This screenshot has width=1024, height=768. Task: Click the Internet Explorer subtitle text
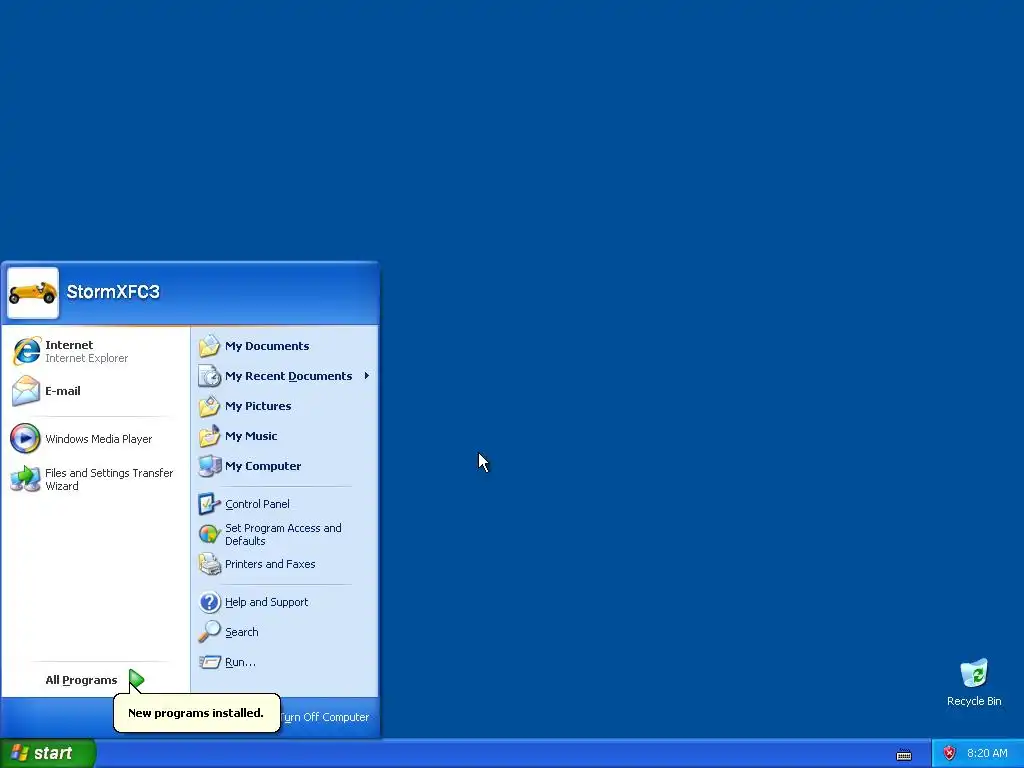(86, 359)
